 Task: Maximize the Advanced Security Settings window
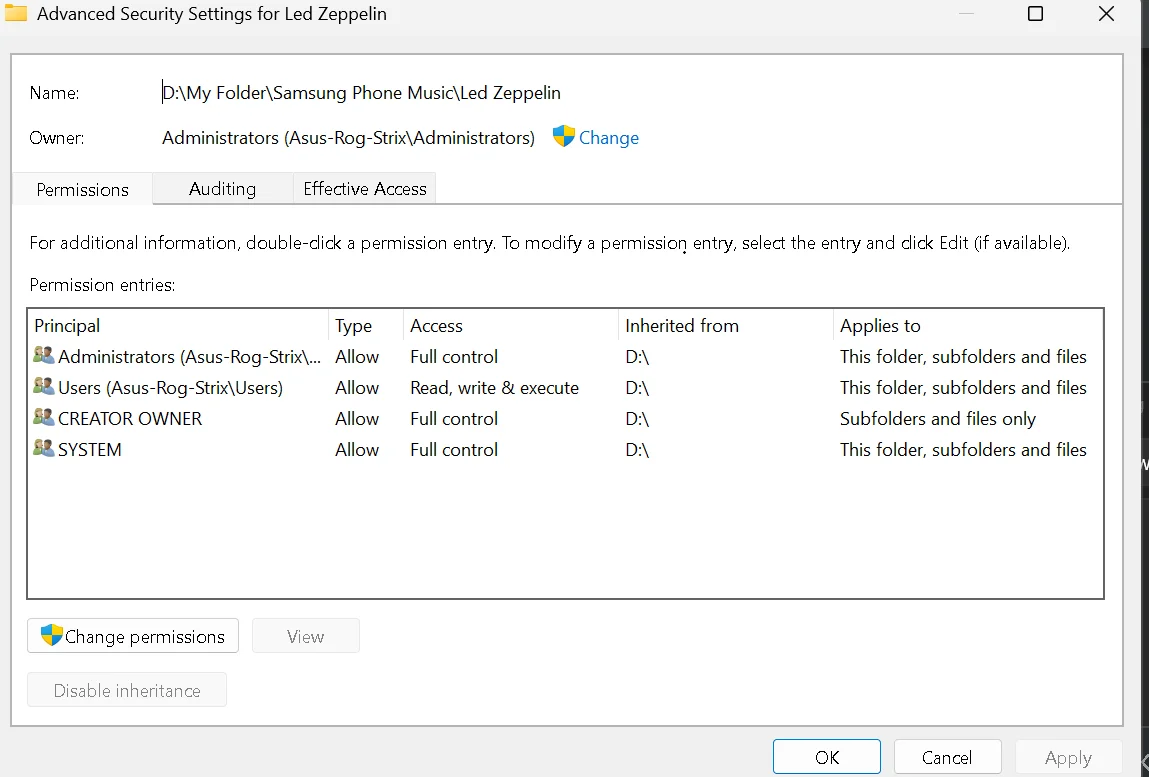[1035, 13]
